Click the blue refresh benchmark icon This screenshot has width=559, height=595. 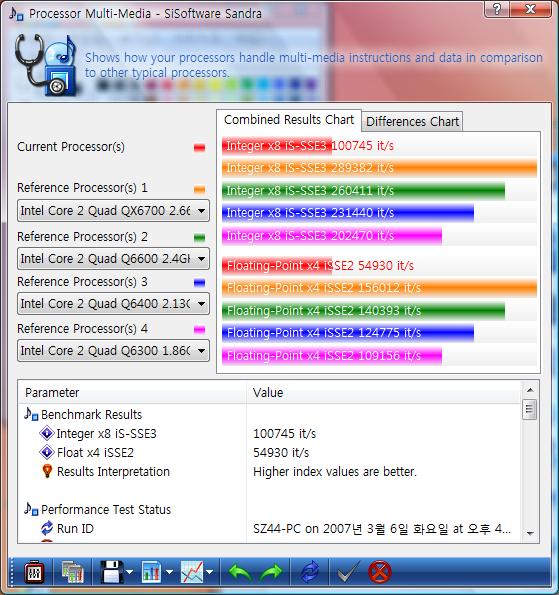[x=310, y=572]
